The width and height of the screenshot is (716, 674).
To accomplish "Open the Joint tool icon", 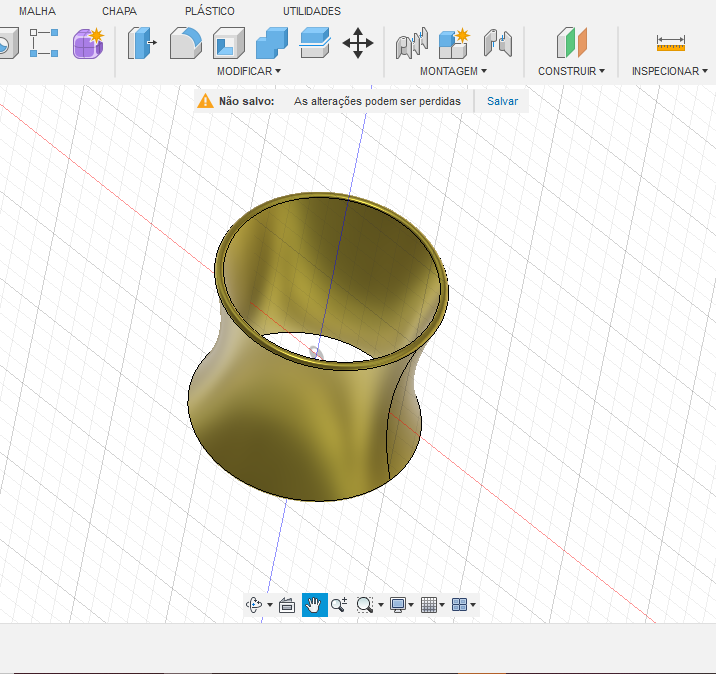I will pyautogui.click(x=412, y=43).
